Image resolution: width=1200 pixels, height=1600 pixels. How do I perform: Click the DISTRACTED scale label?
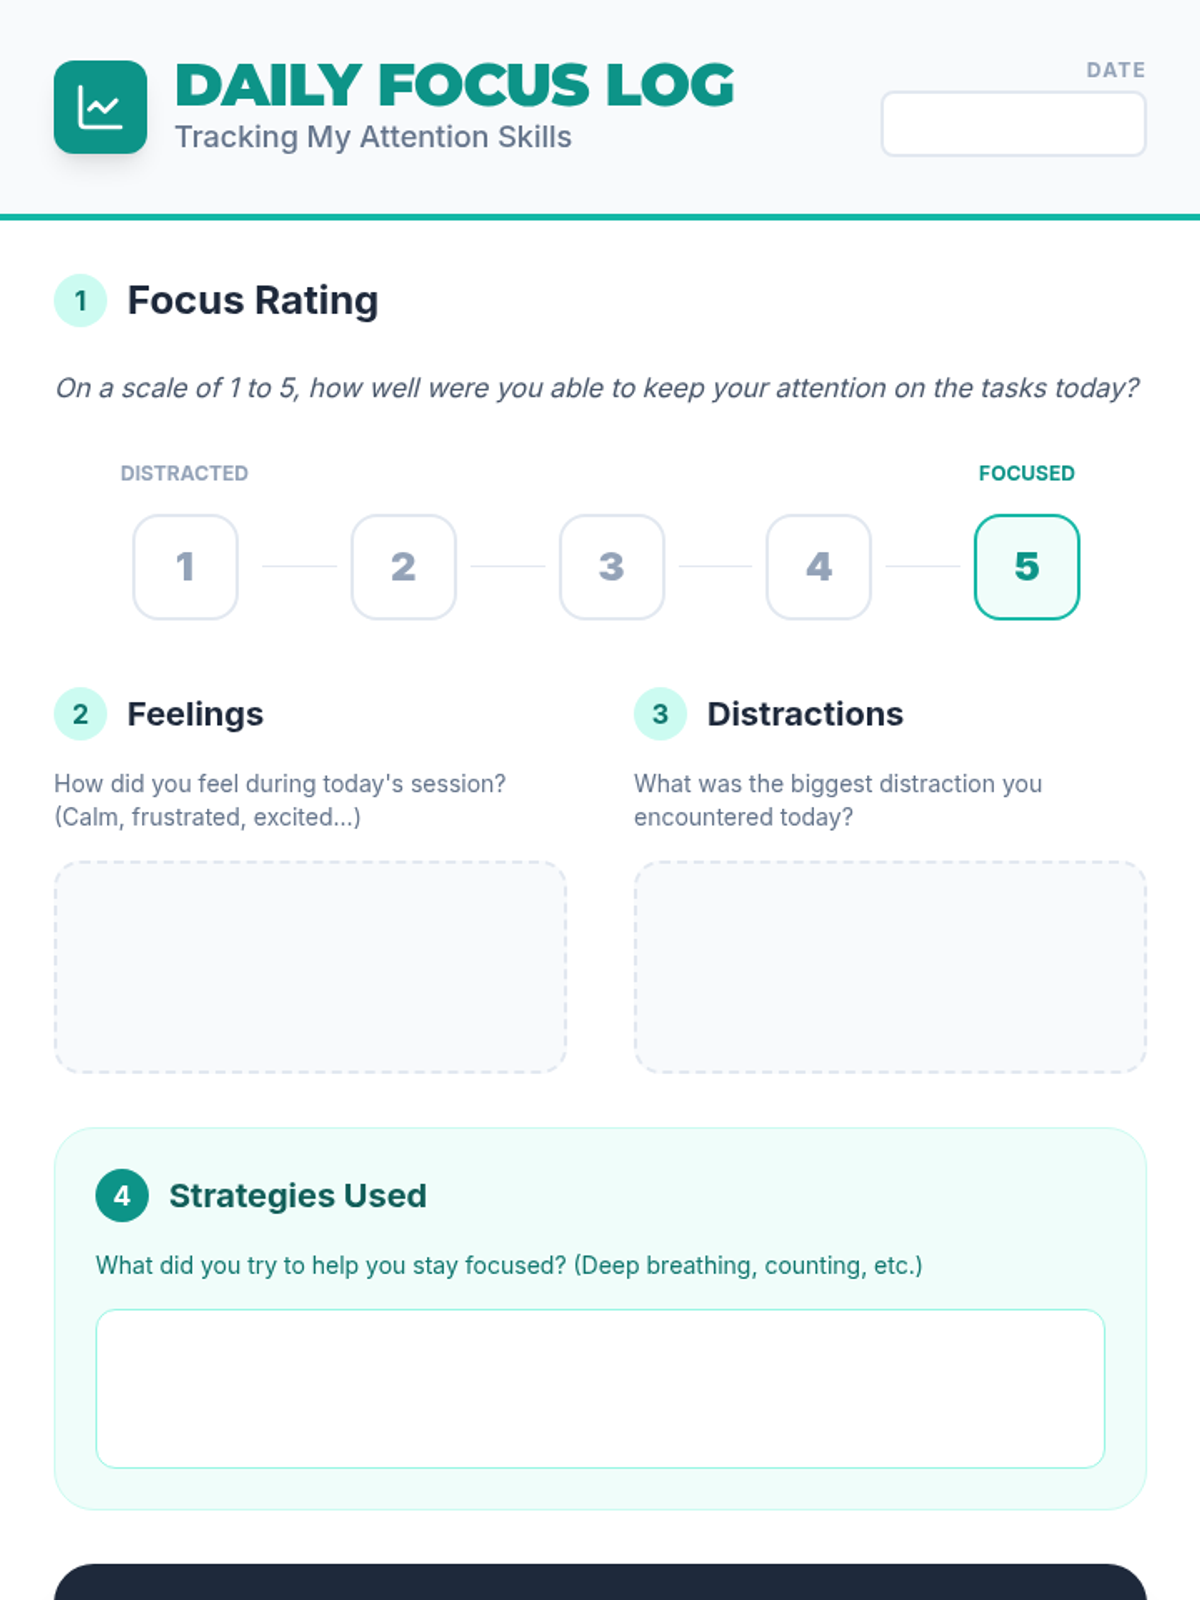tap(184, 473)
